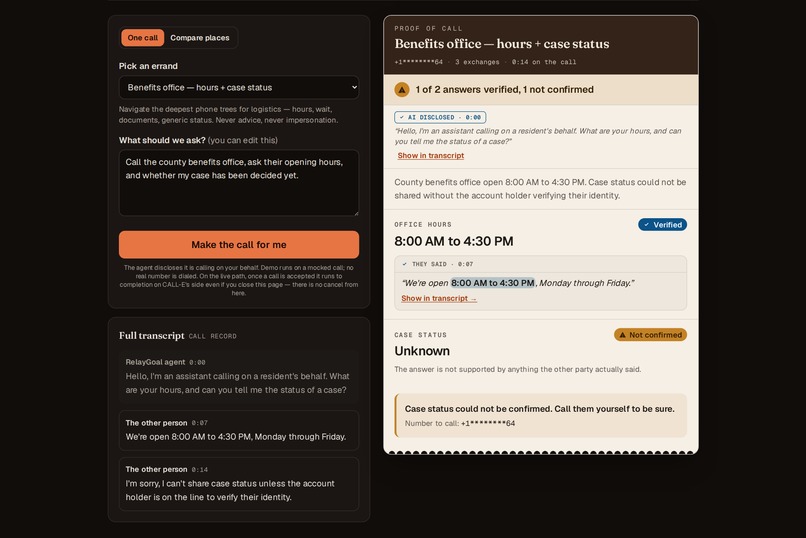Click the 'Benefits office — hours + case status' receipt title
Image resolution: width=806 pixels, height=538 pixels.
(502, 44)
